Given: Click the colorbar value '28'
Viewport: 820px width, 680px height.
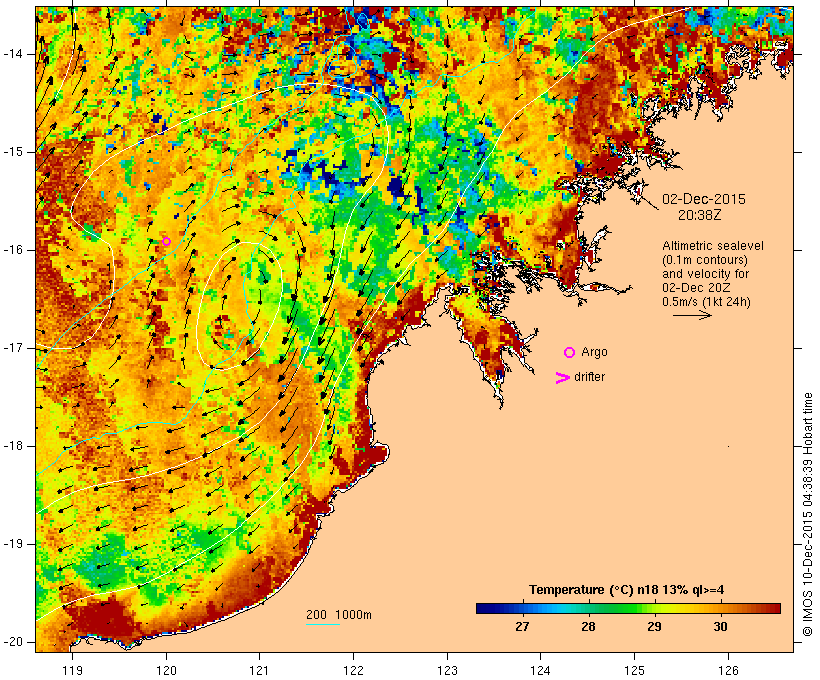Looking at the screenshot, I should click(x=588, y=626).
